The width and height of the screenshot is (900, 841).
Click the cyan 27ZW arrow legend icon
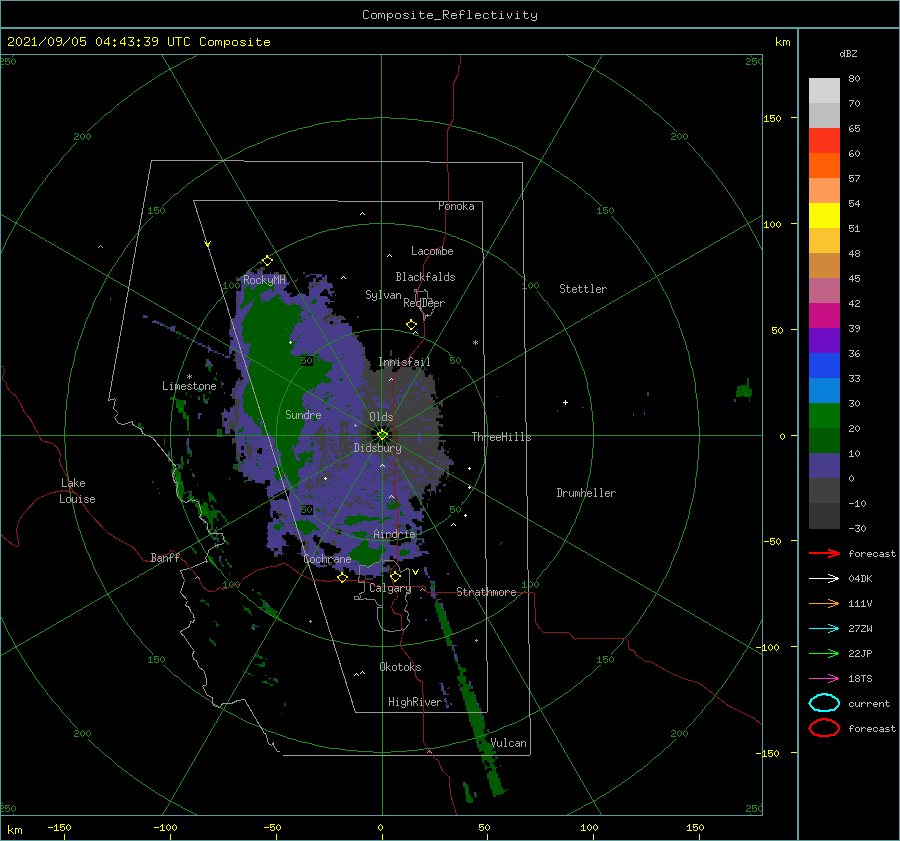pos(824,629)
